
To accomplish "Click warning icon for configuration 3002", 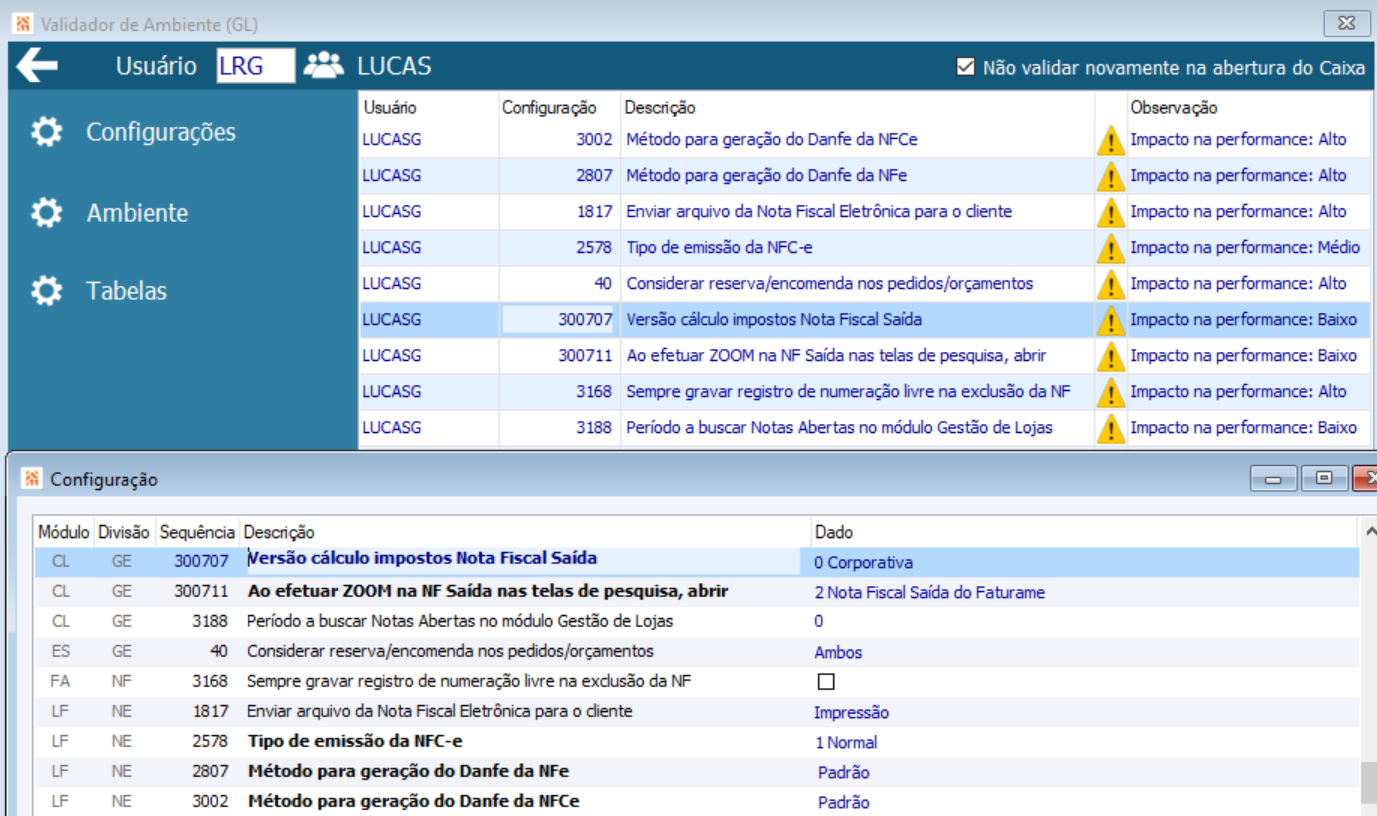I will [1110, 141].
